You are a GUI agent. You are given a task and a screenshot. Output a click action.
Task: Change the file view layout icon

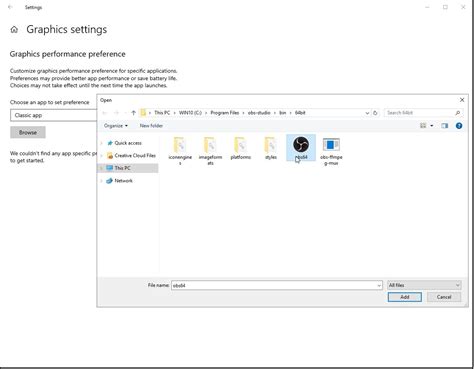(423, 126)
